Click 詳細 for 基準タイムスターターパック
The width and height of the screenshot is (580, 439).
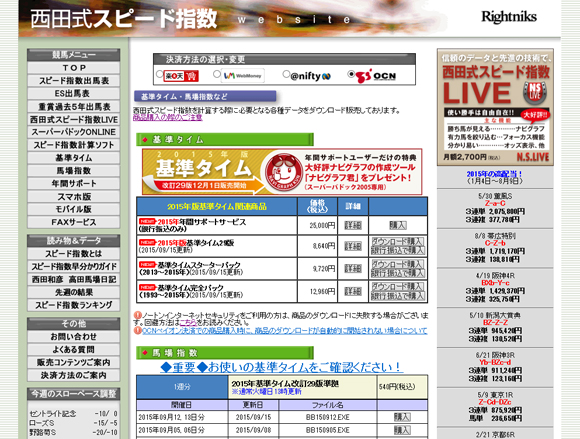pyautogui.click(x=353, y=269)
